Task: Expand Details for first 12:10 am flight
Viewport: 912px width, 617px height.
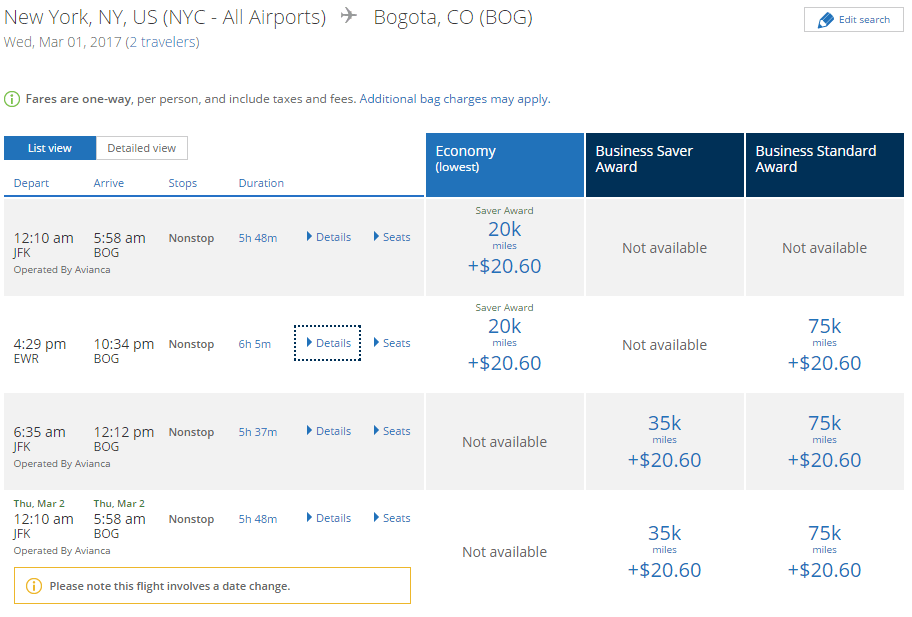Action: [329, 237]
